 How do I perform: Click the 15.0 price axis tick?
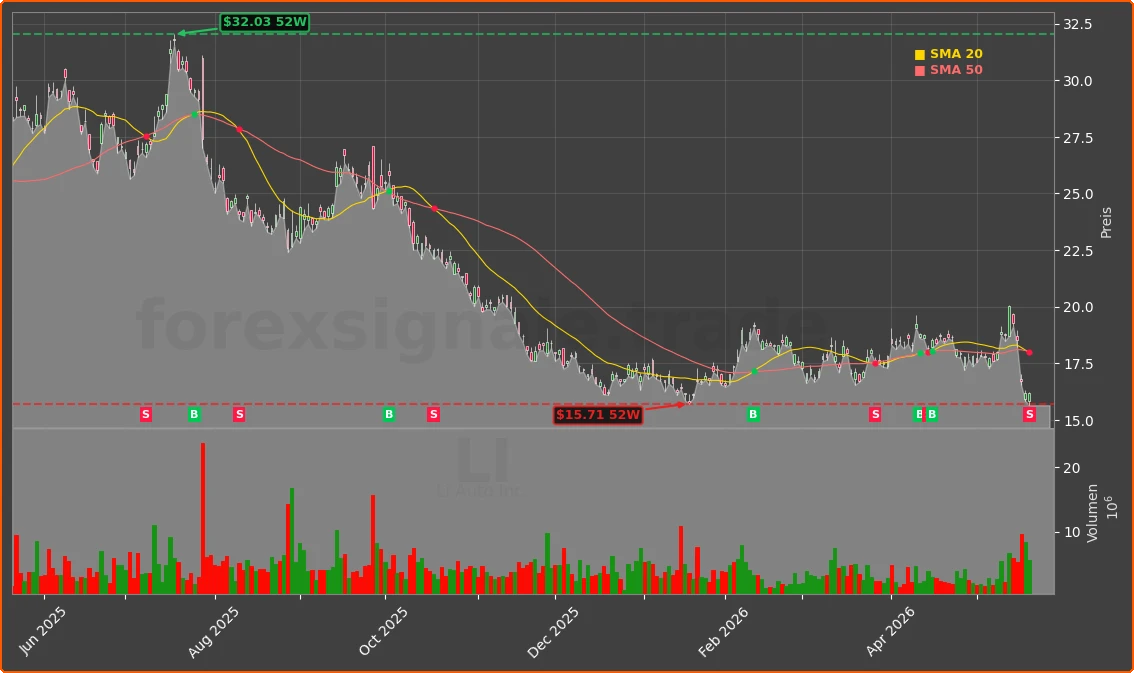click(1078, 421)
